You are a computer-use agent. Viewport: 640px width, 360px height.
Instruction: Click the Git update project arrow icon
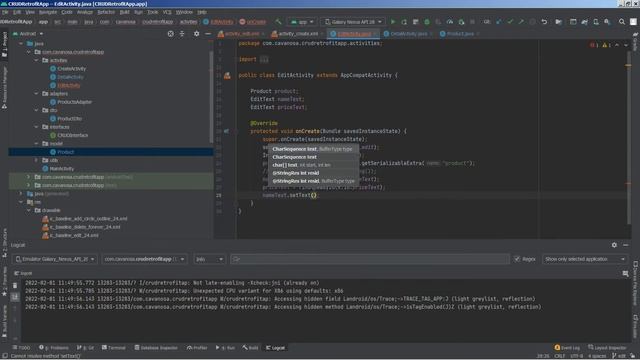(499, 22)
